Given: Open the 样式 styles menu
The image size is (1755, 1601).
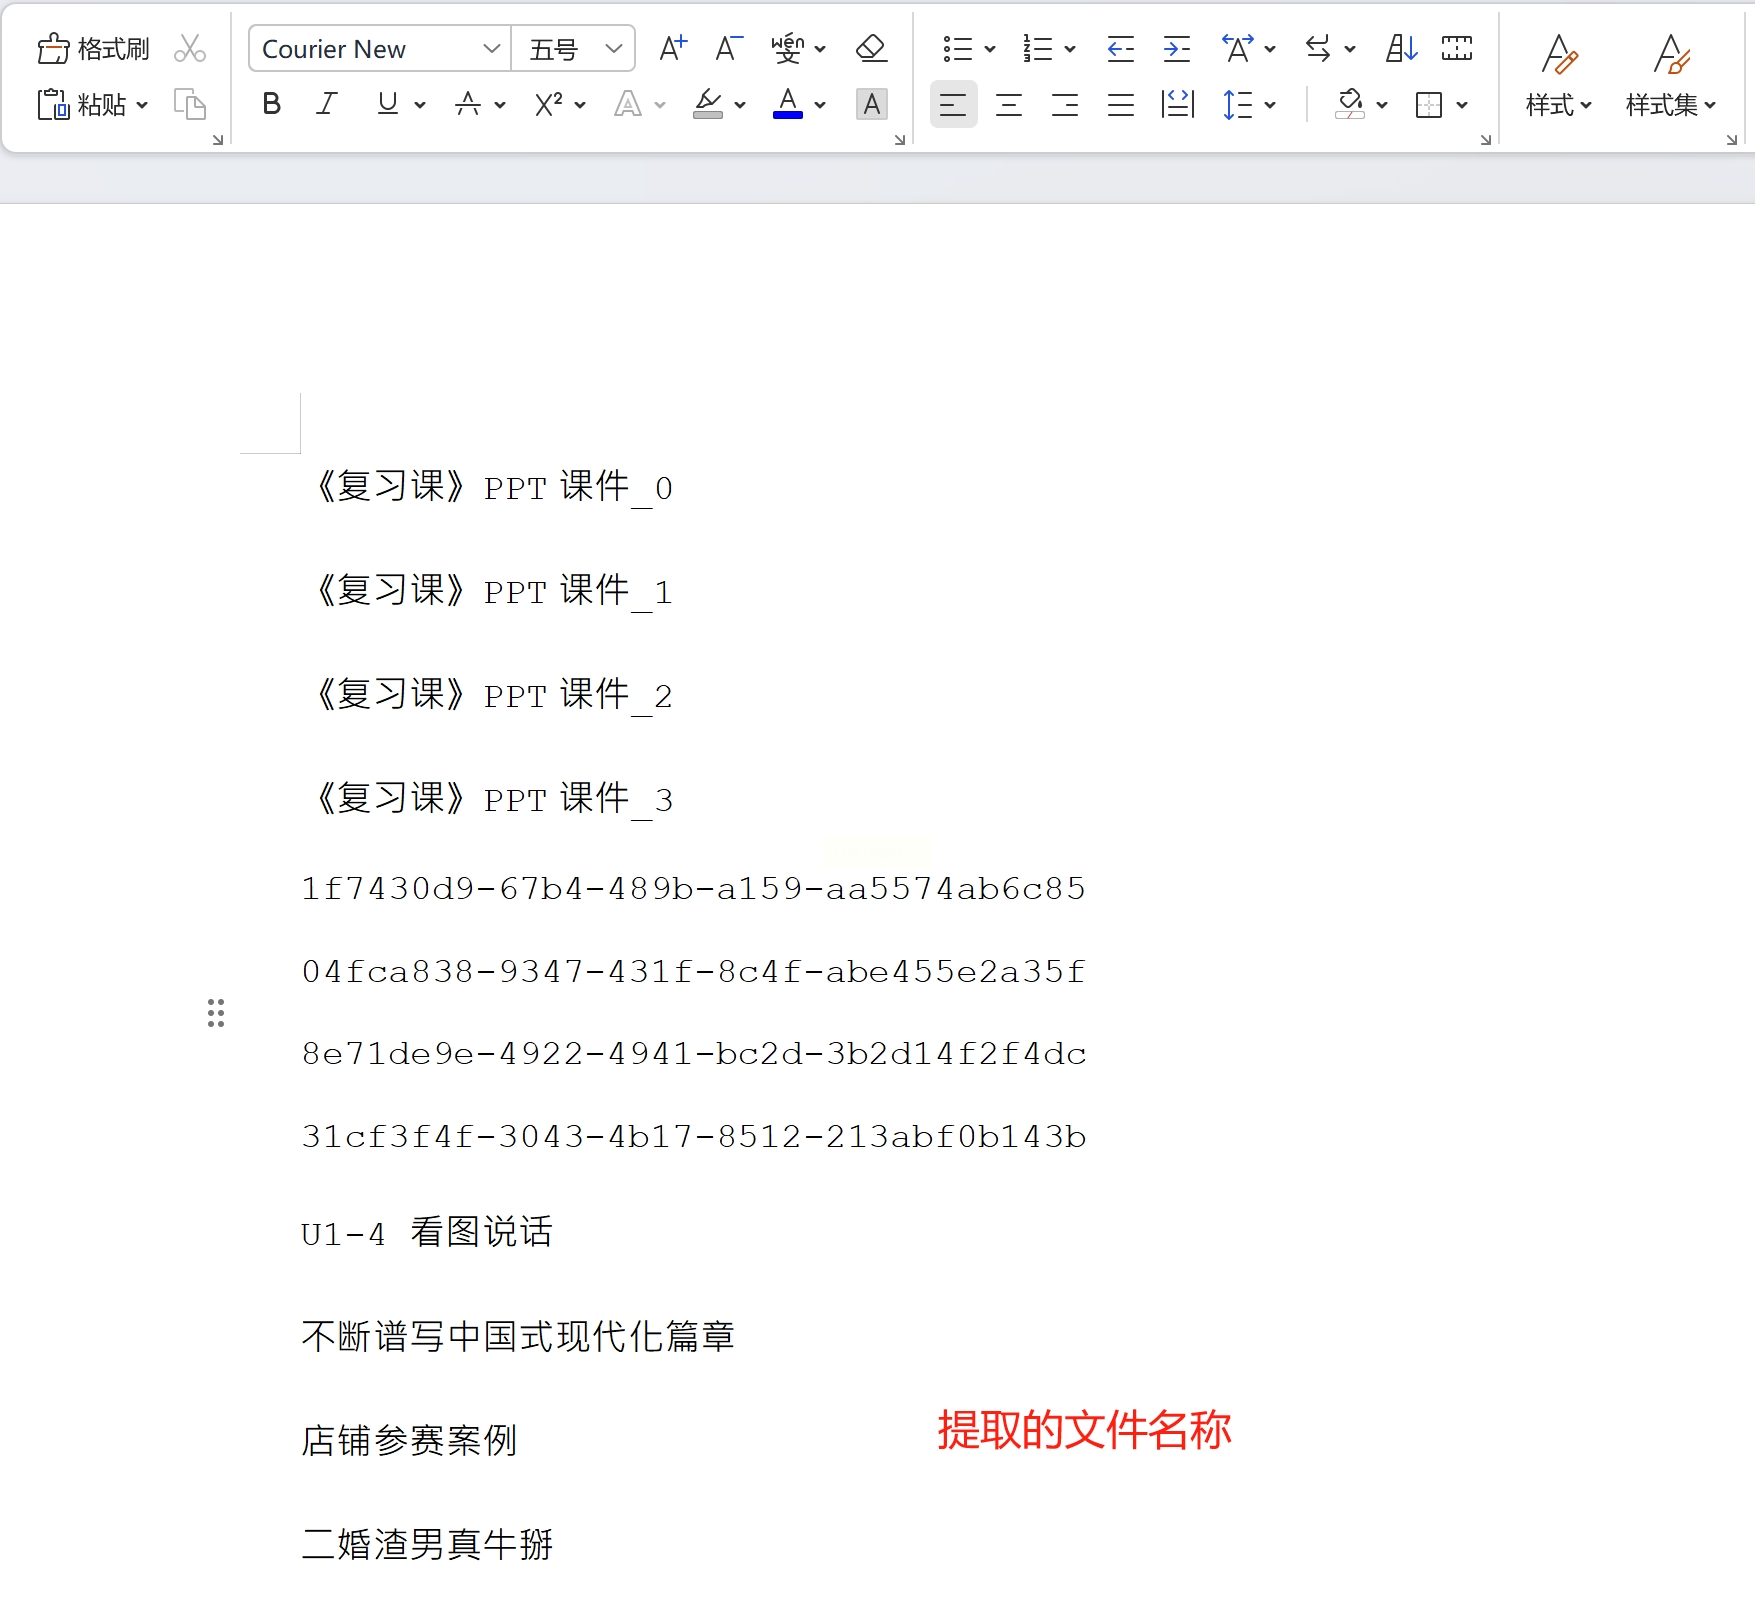Looking at the screenshot, I should [x=1558, y=76].
